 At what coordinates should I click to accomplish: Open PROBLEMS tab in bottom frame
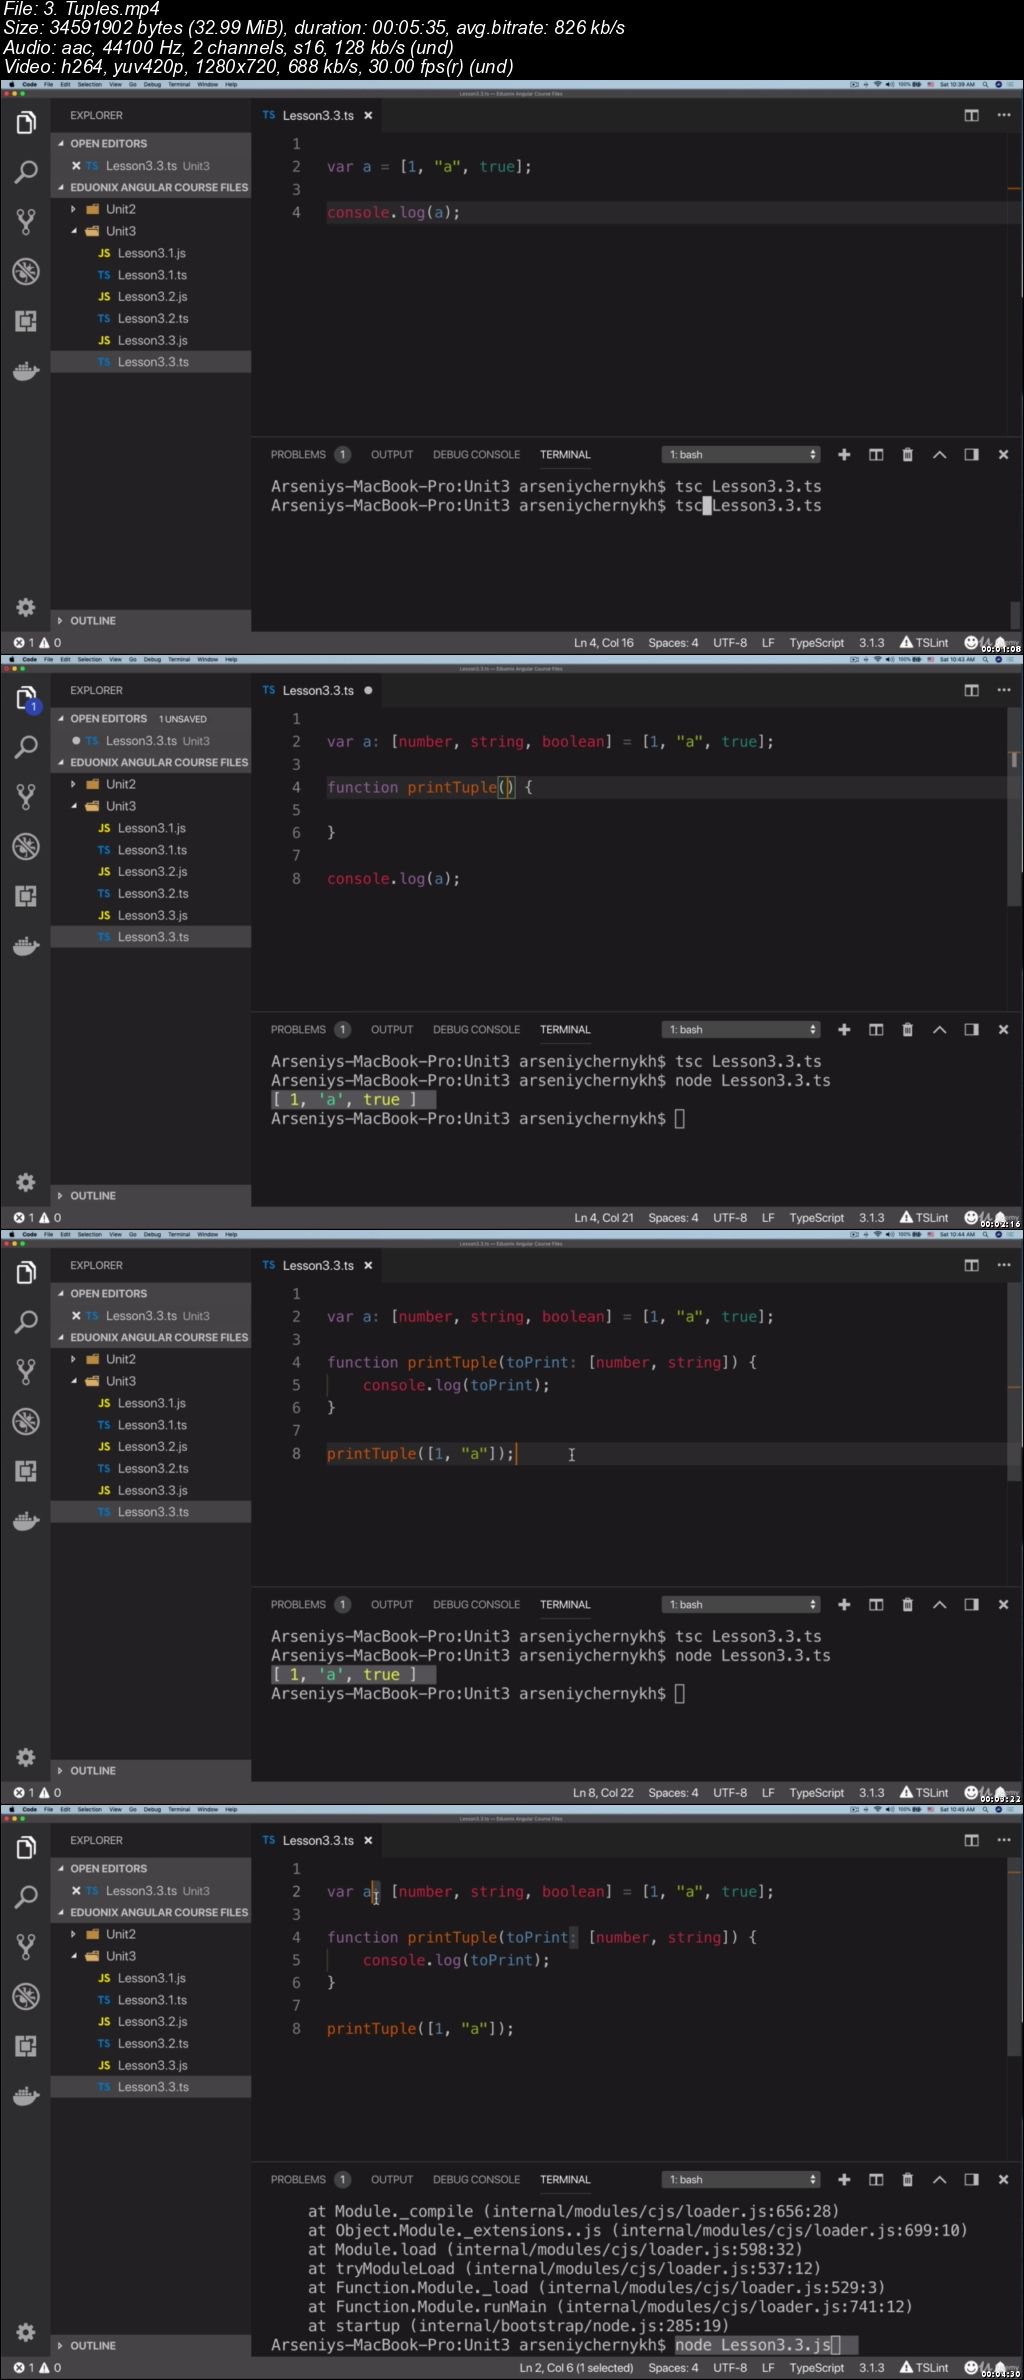click(309, 2179)
